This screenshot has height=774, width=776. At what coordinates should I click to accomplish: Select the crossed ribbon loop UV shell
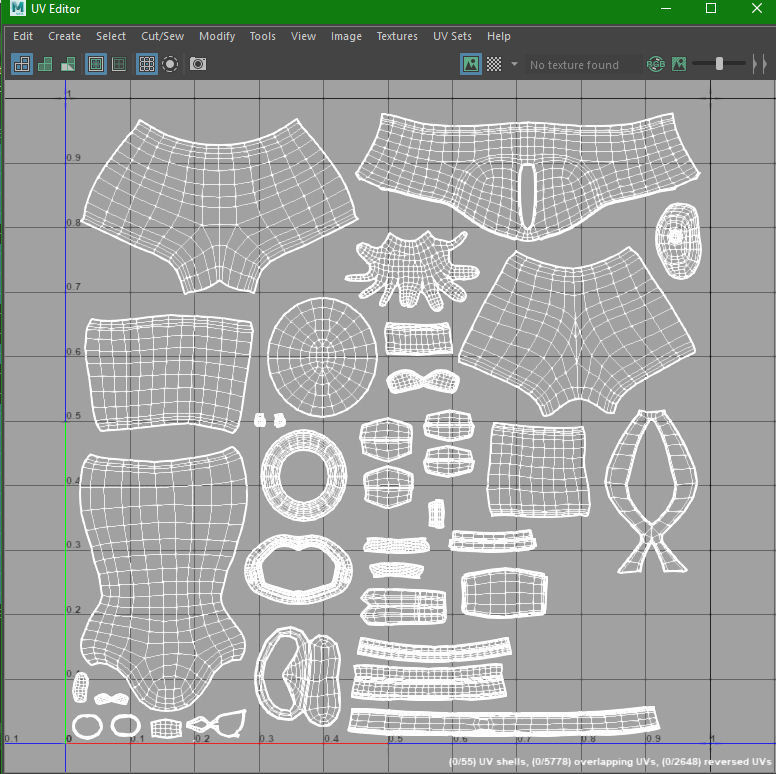click(x=651, y=491)
